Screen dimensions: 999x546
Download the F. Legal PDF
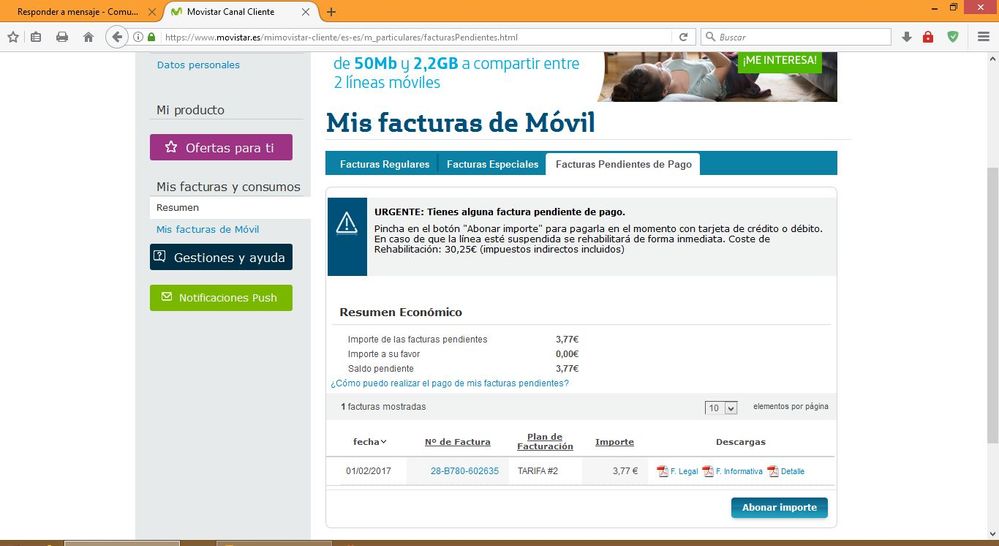677,471
